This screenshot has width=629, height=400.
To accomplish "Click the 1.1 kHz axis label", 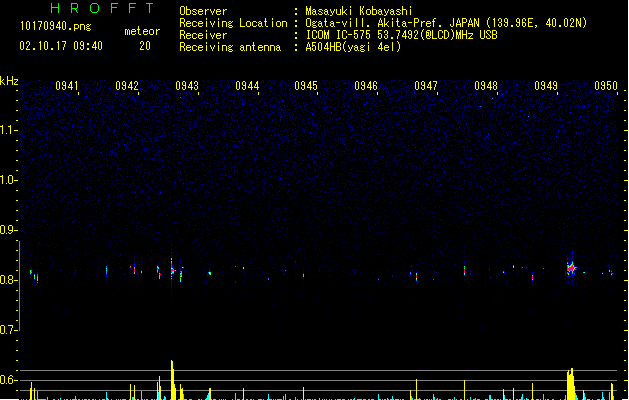I will point(9,130).
